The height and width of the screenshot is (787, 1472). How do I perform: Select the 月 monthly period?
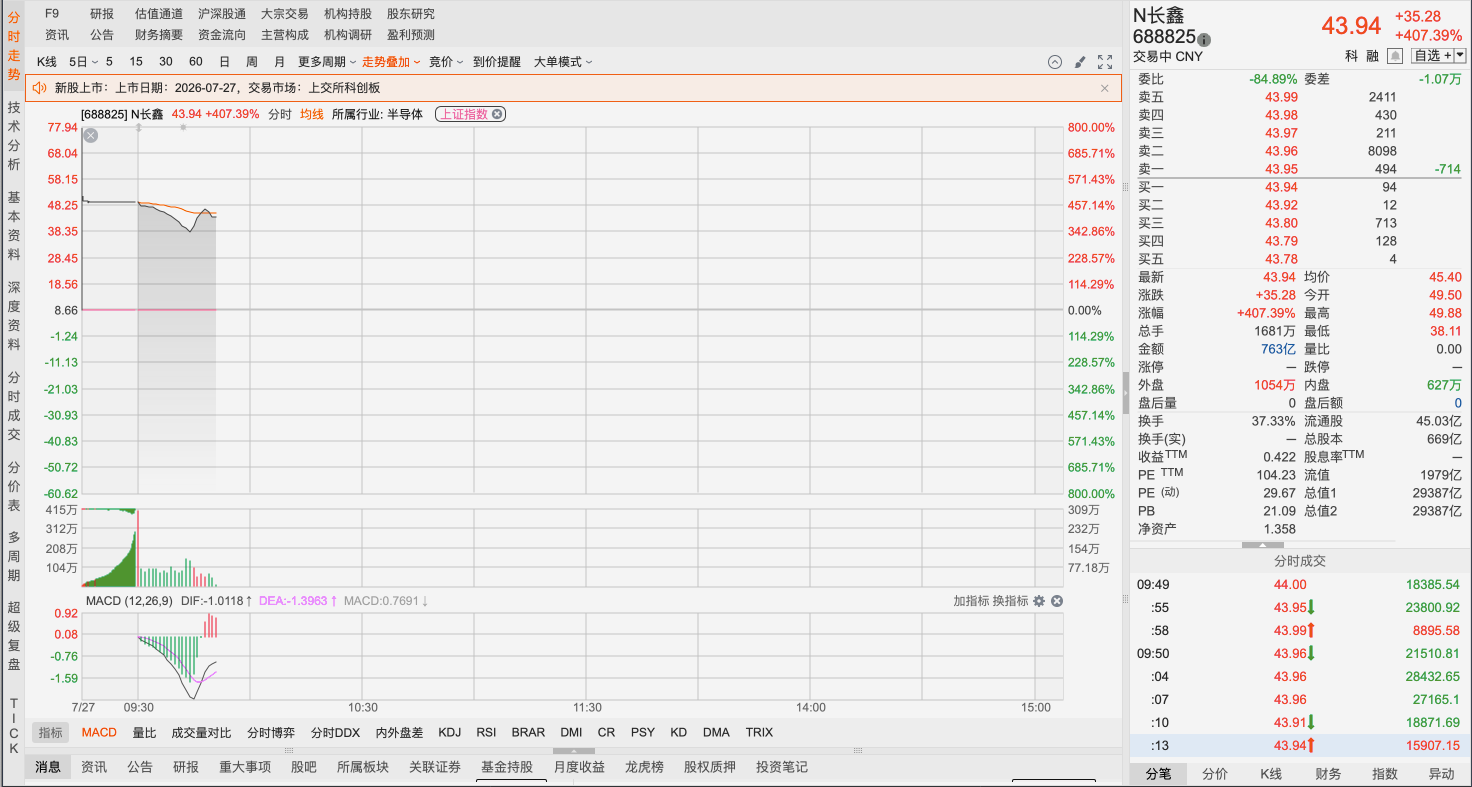pyautogui.click(x=280, y=62)
